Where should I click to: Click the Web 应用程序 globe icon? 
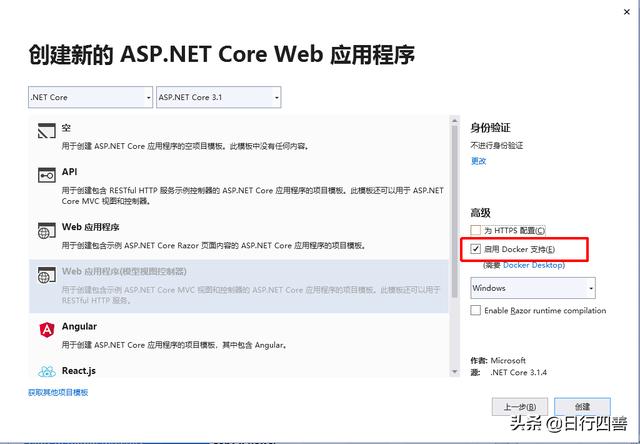pos(47,230)
